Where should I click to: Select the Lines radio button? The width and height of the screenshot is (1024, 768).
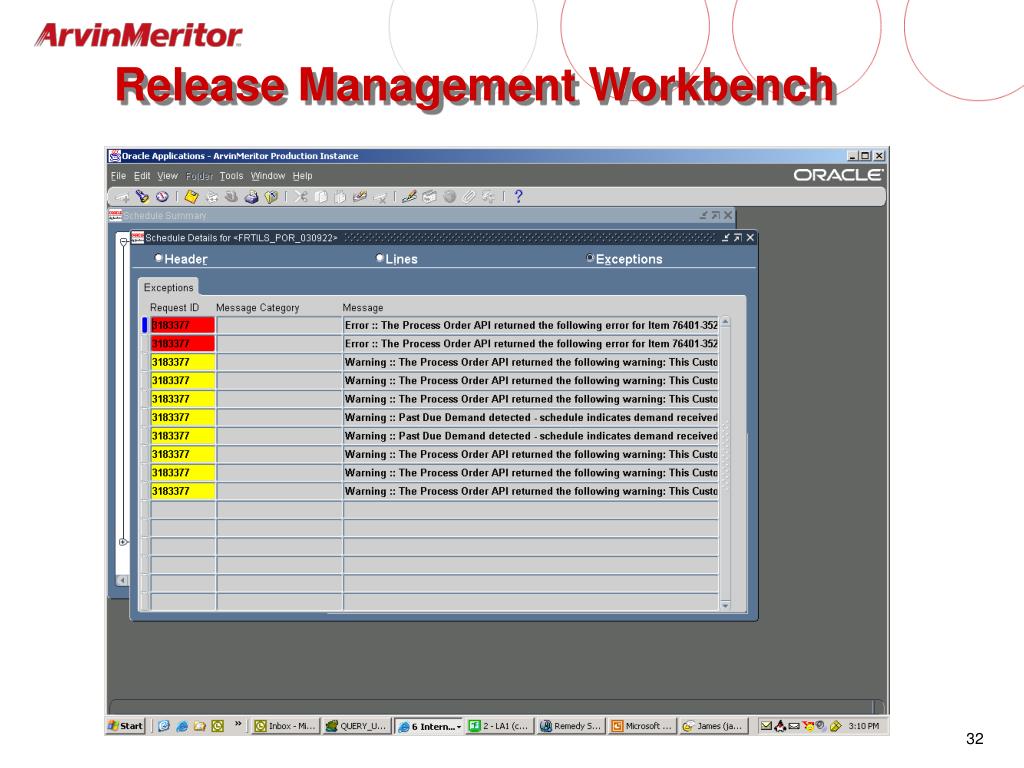[380, 258]
